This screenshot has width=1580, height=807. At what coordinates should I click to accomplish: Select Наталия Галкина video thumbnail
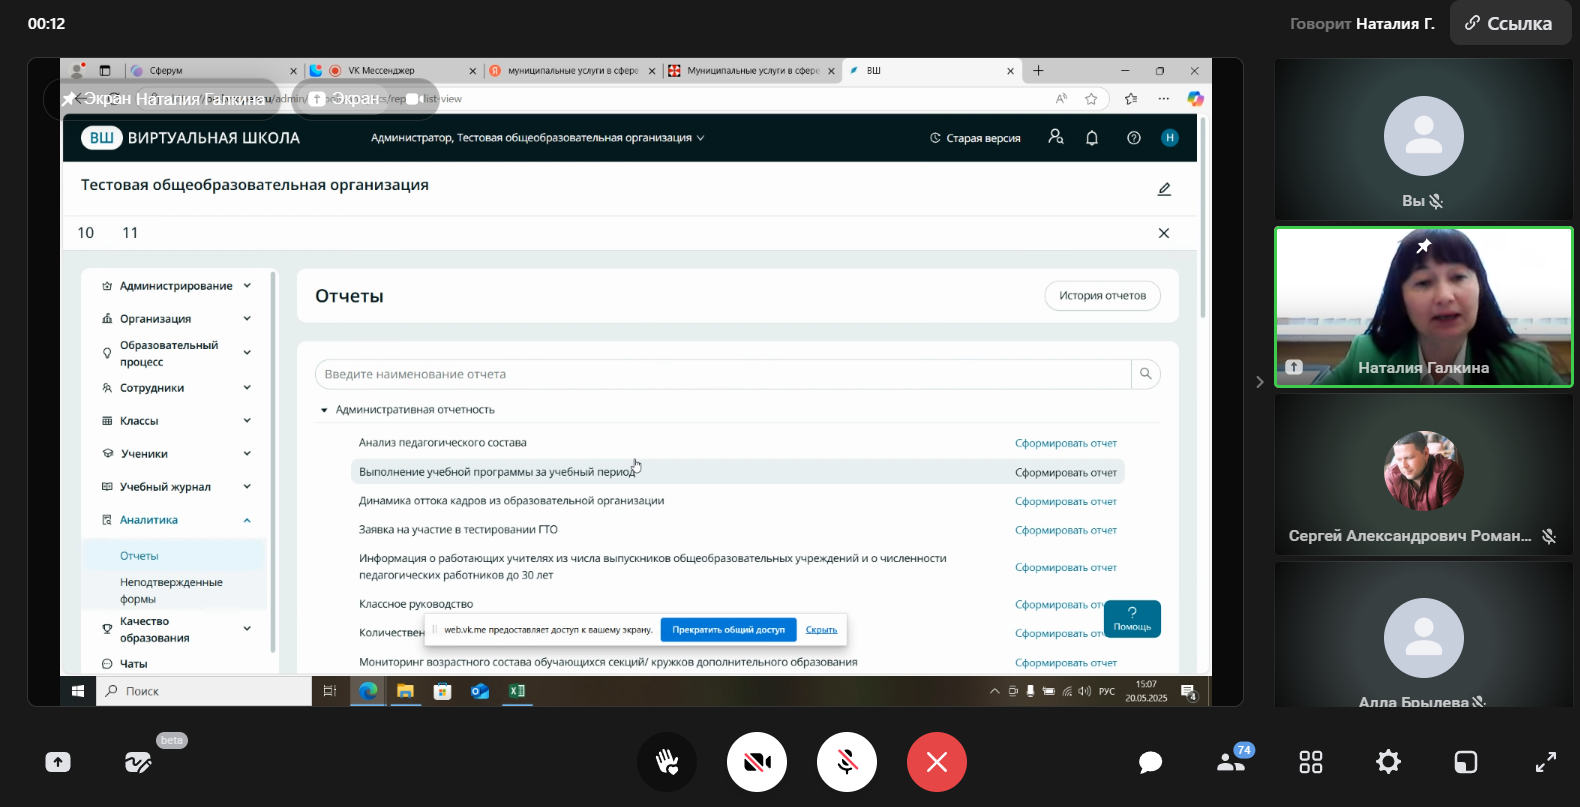point(1423,307)
